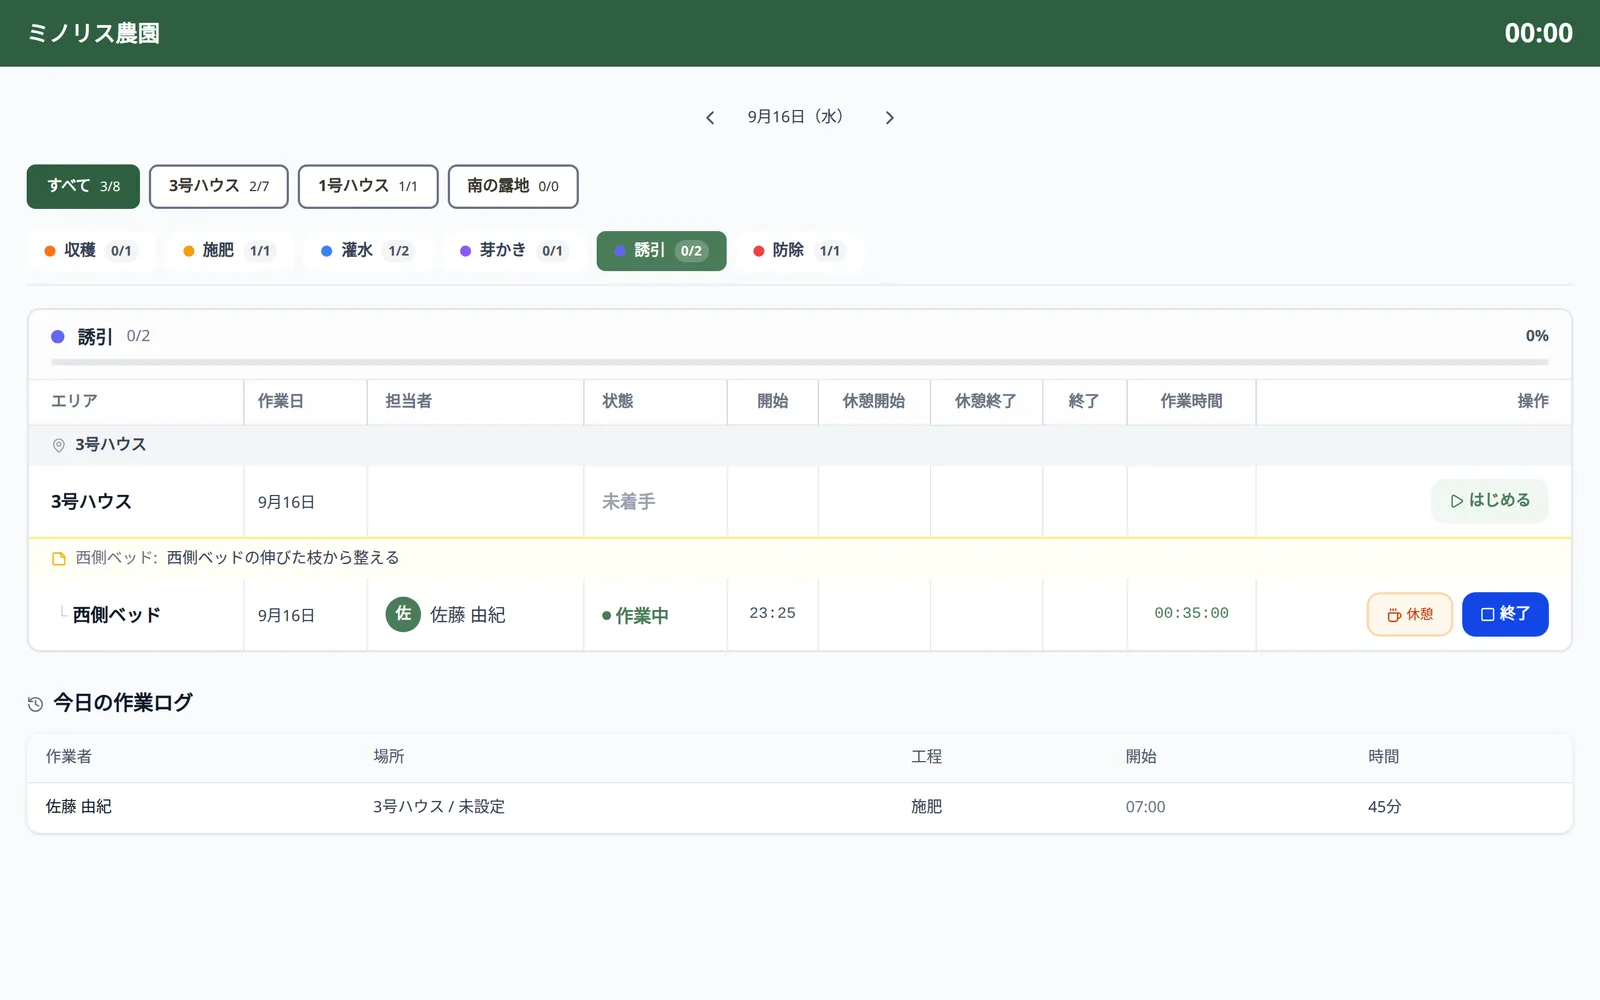Click the history clock icon by 今日の作業ログ
The width and height of the screenshot is (1600, 1000).
point(35,704)
